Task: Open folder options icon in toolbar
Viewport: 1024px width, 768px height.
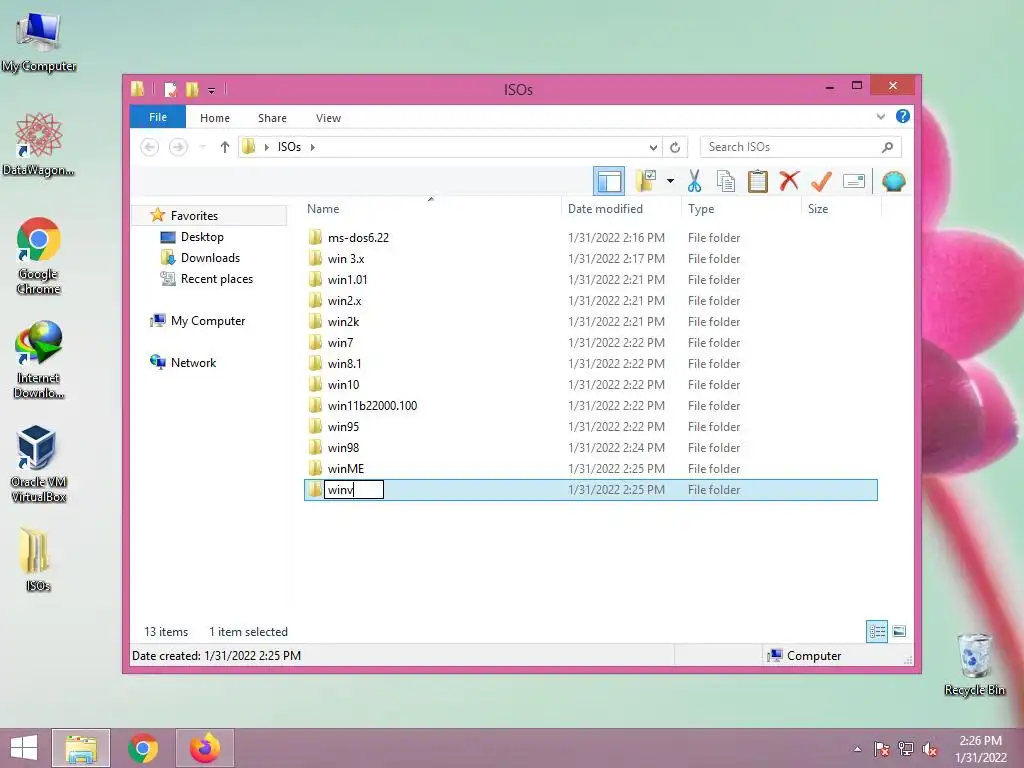Action: pyautogui.click(x=646, y=181)
